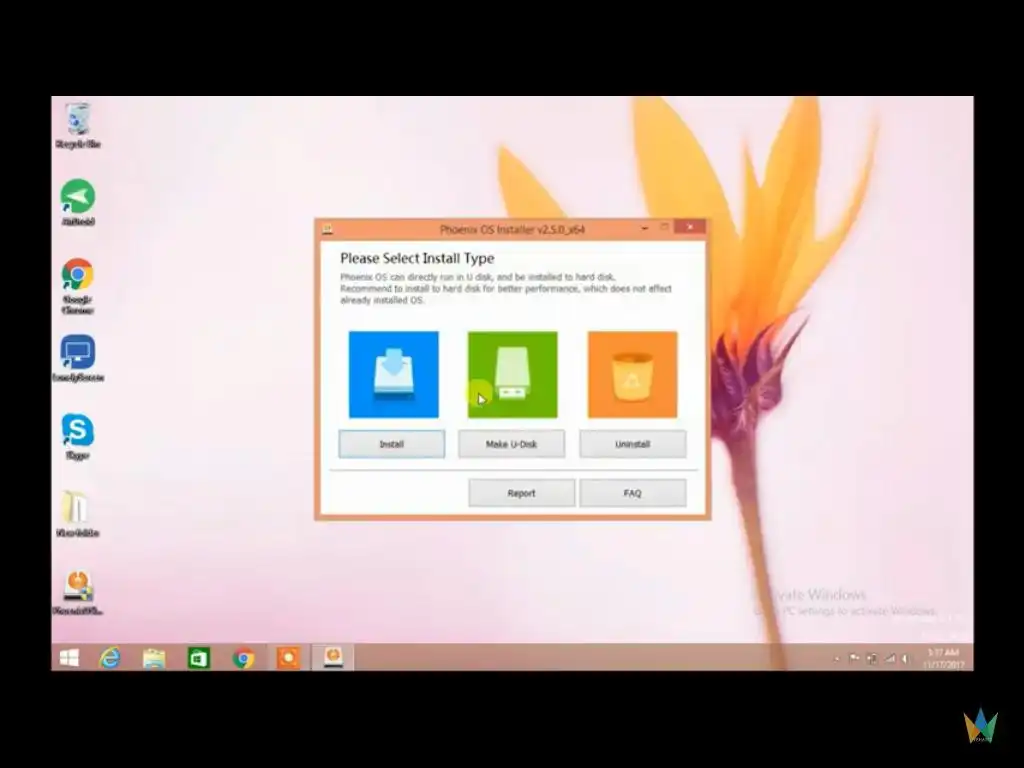The width and height of the screenshot is (1024, 768).
Task: Open the FAQ button
Action: (632, 493)
